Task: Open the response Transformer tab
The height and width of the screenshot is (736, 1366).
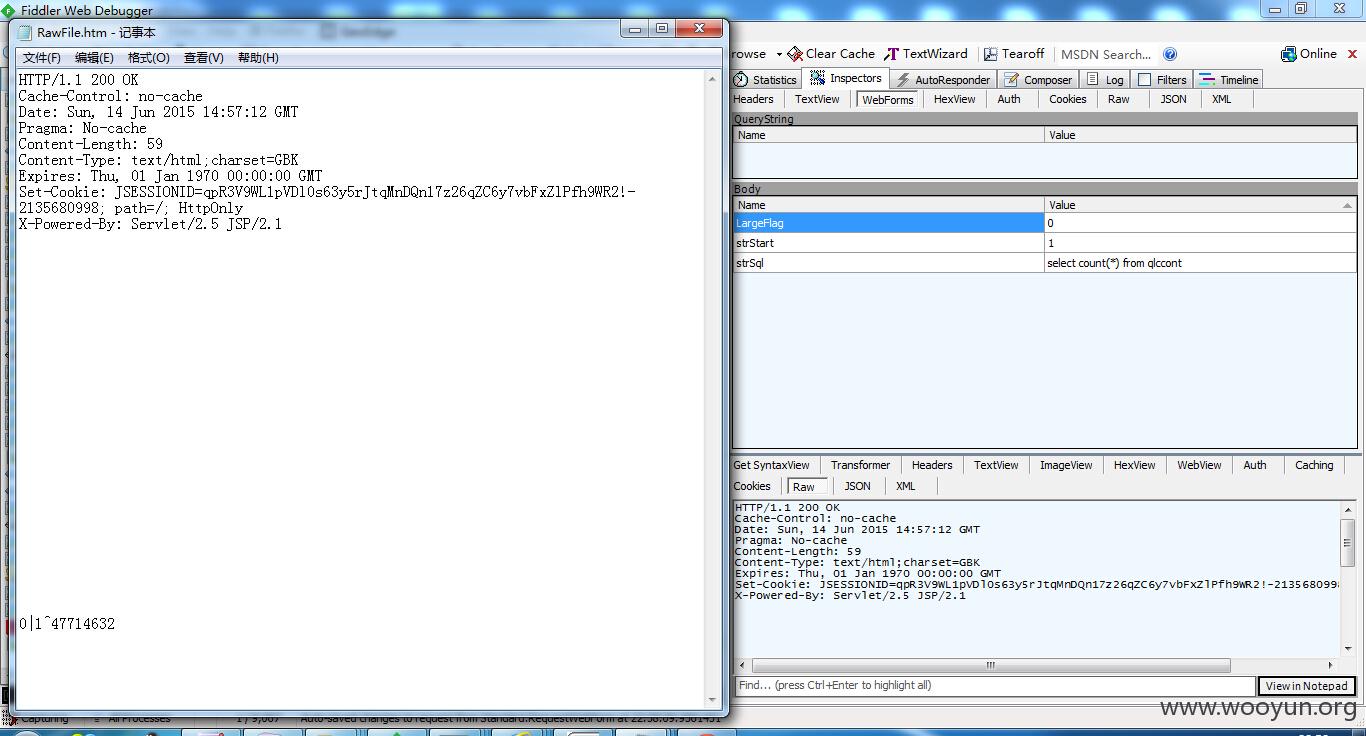Action: 860,465
